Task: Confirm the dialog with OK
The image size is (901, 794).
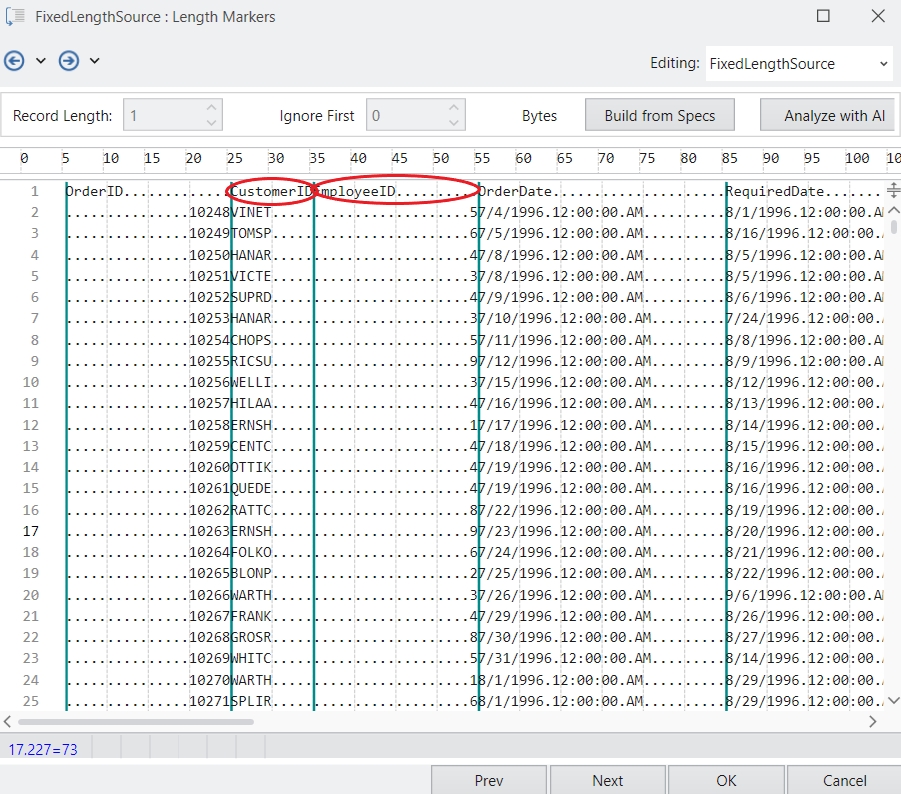Action: tap(726, 780)
